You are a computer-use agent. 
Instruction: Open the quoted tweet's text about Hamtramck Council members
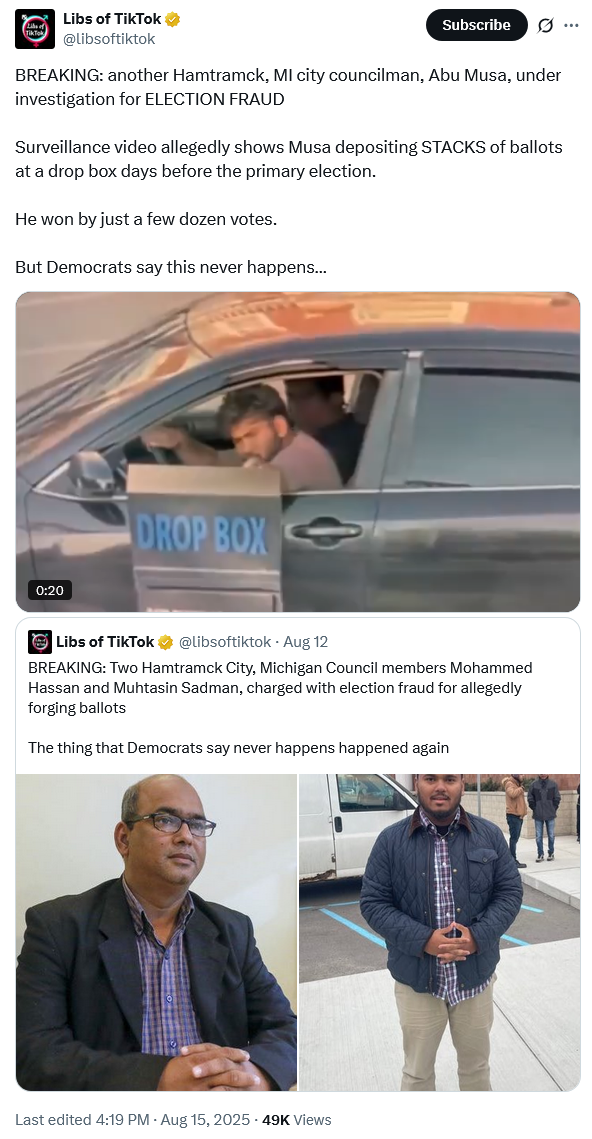(280, 708)
